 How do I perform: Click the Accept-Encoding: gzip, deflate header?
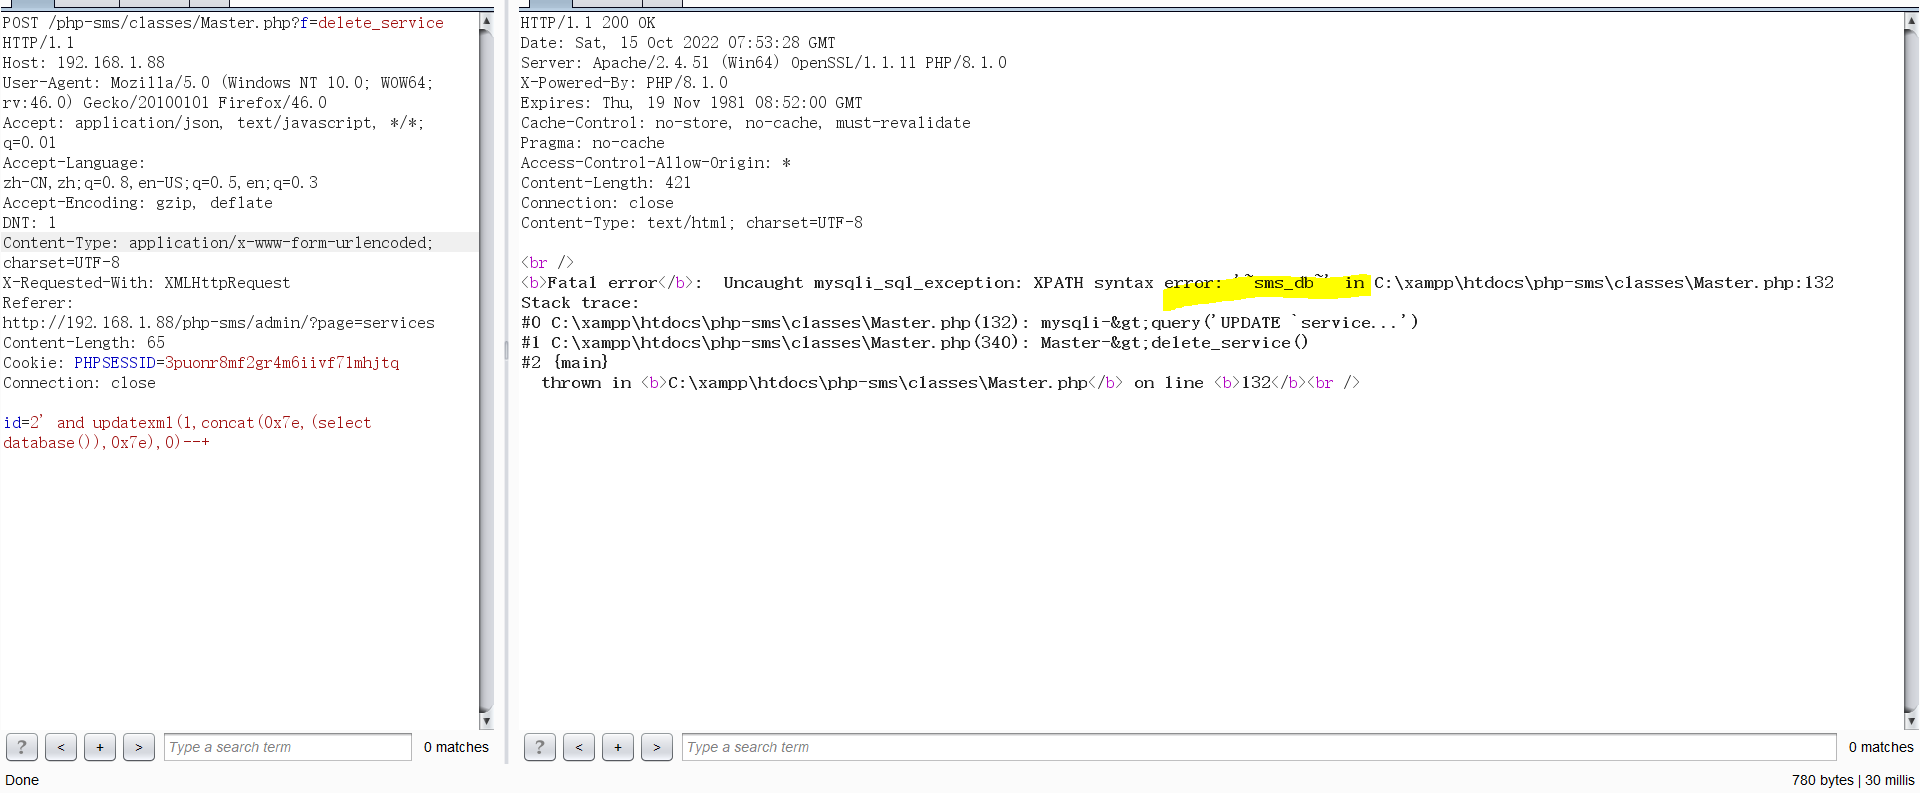click(x=138, y=203)
